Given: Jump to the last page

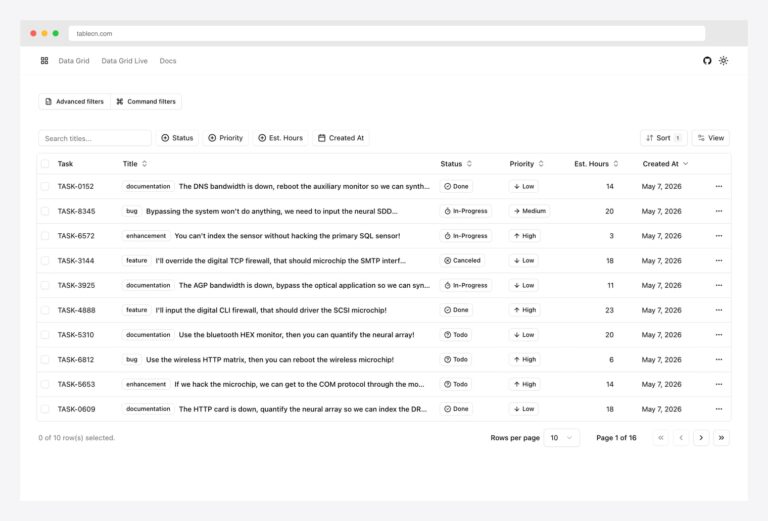Looking at the screenshot, I should click(x=721, y=438).
